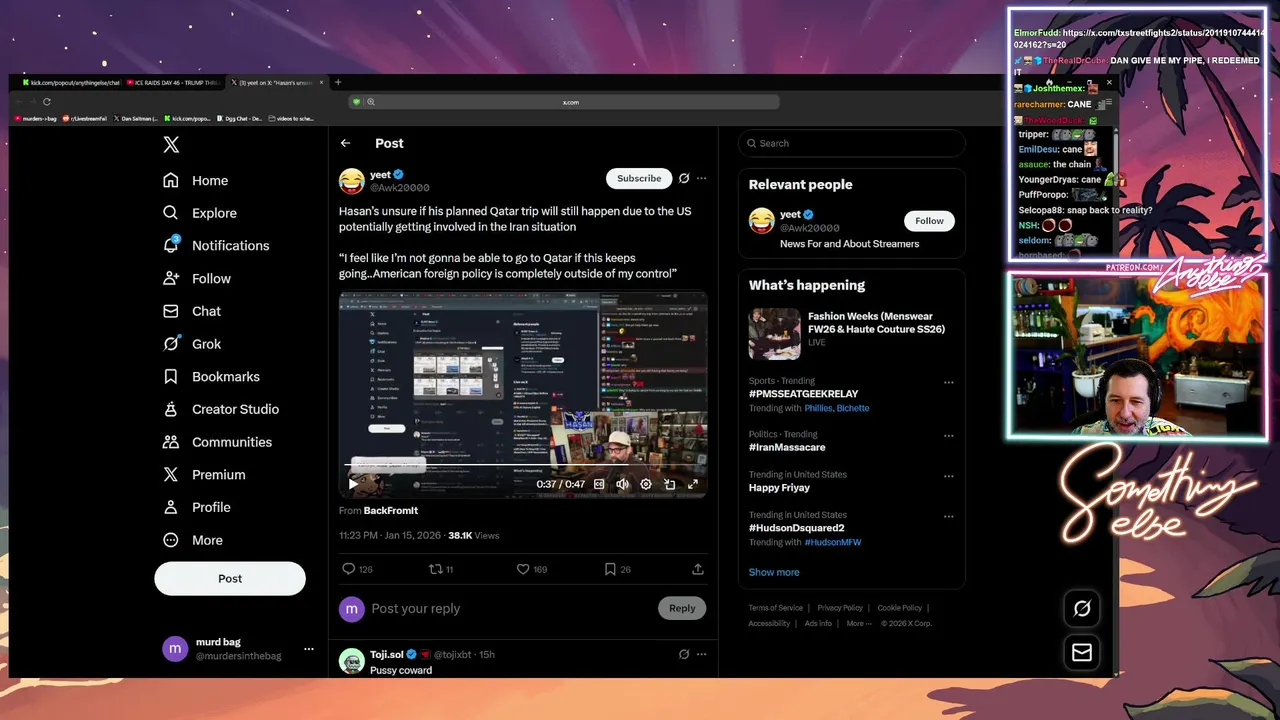Screen dimensions: 1280x720
Task: Bookmark the post with 26 bookmarks
Action: (617, 569)
